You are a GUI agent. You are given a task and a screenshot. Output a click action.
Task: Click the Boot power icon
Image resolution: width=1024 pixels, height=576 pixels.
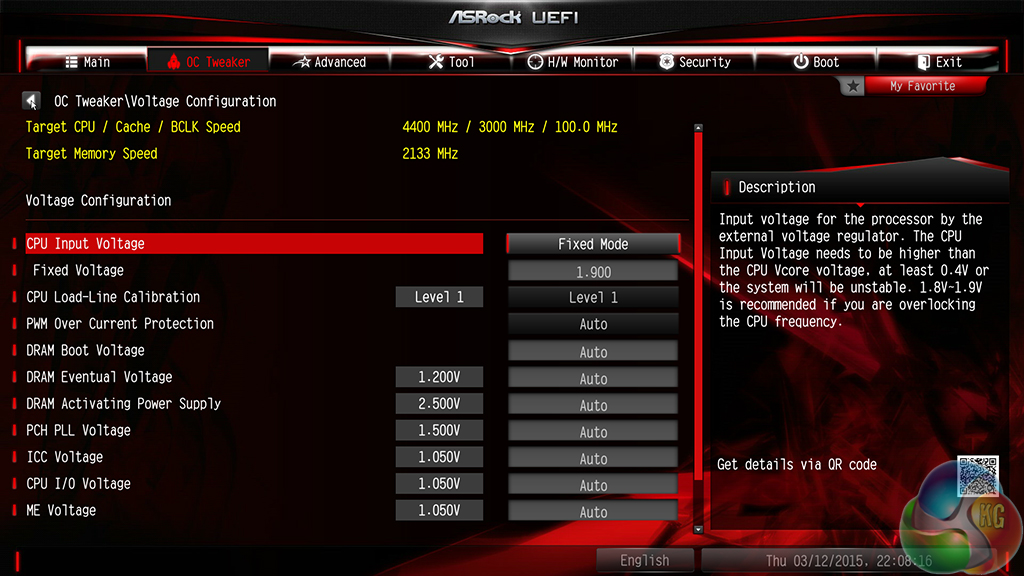[x=801, y=62]
